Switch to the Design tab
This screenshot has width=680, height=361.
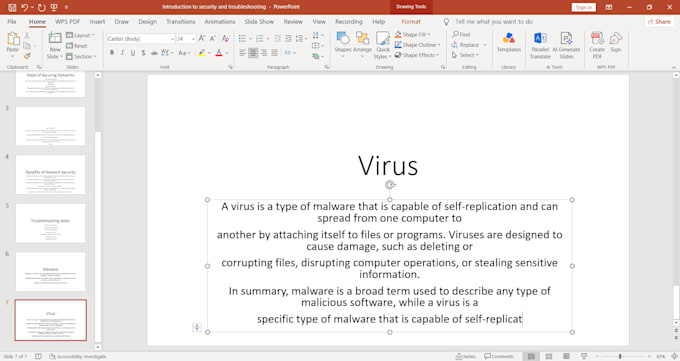[x=147, y=21]
